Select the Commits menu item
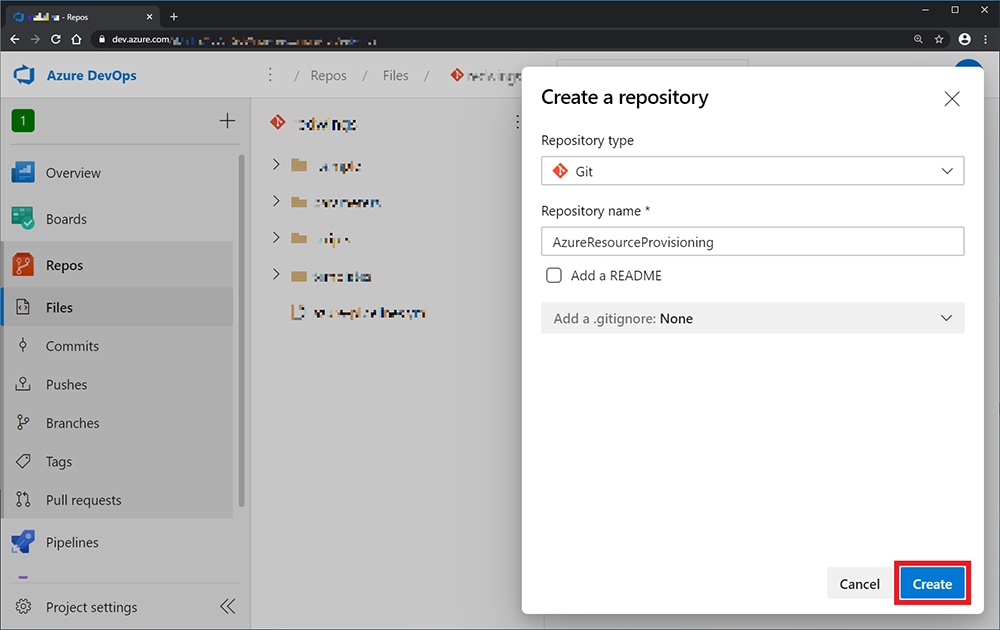This screenshot has width=1000, height=630. pos(72,346)
